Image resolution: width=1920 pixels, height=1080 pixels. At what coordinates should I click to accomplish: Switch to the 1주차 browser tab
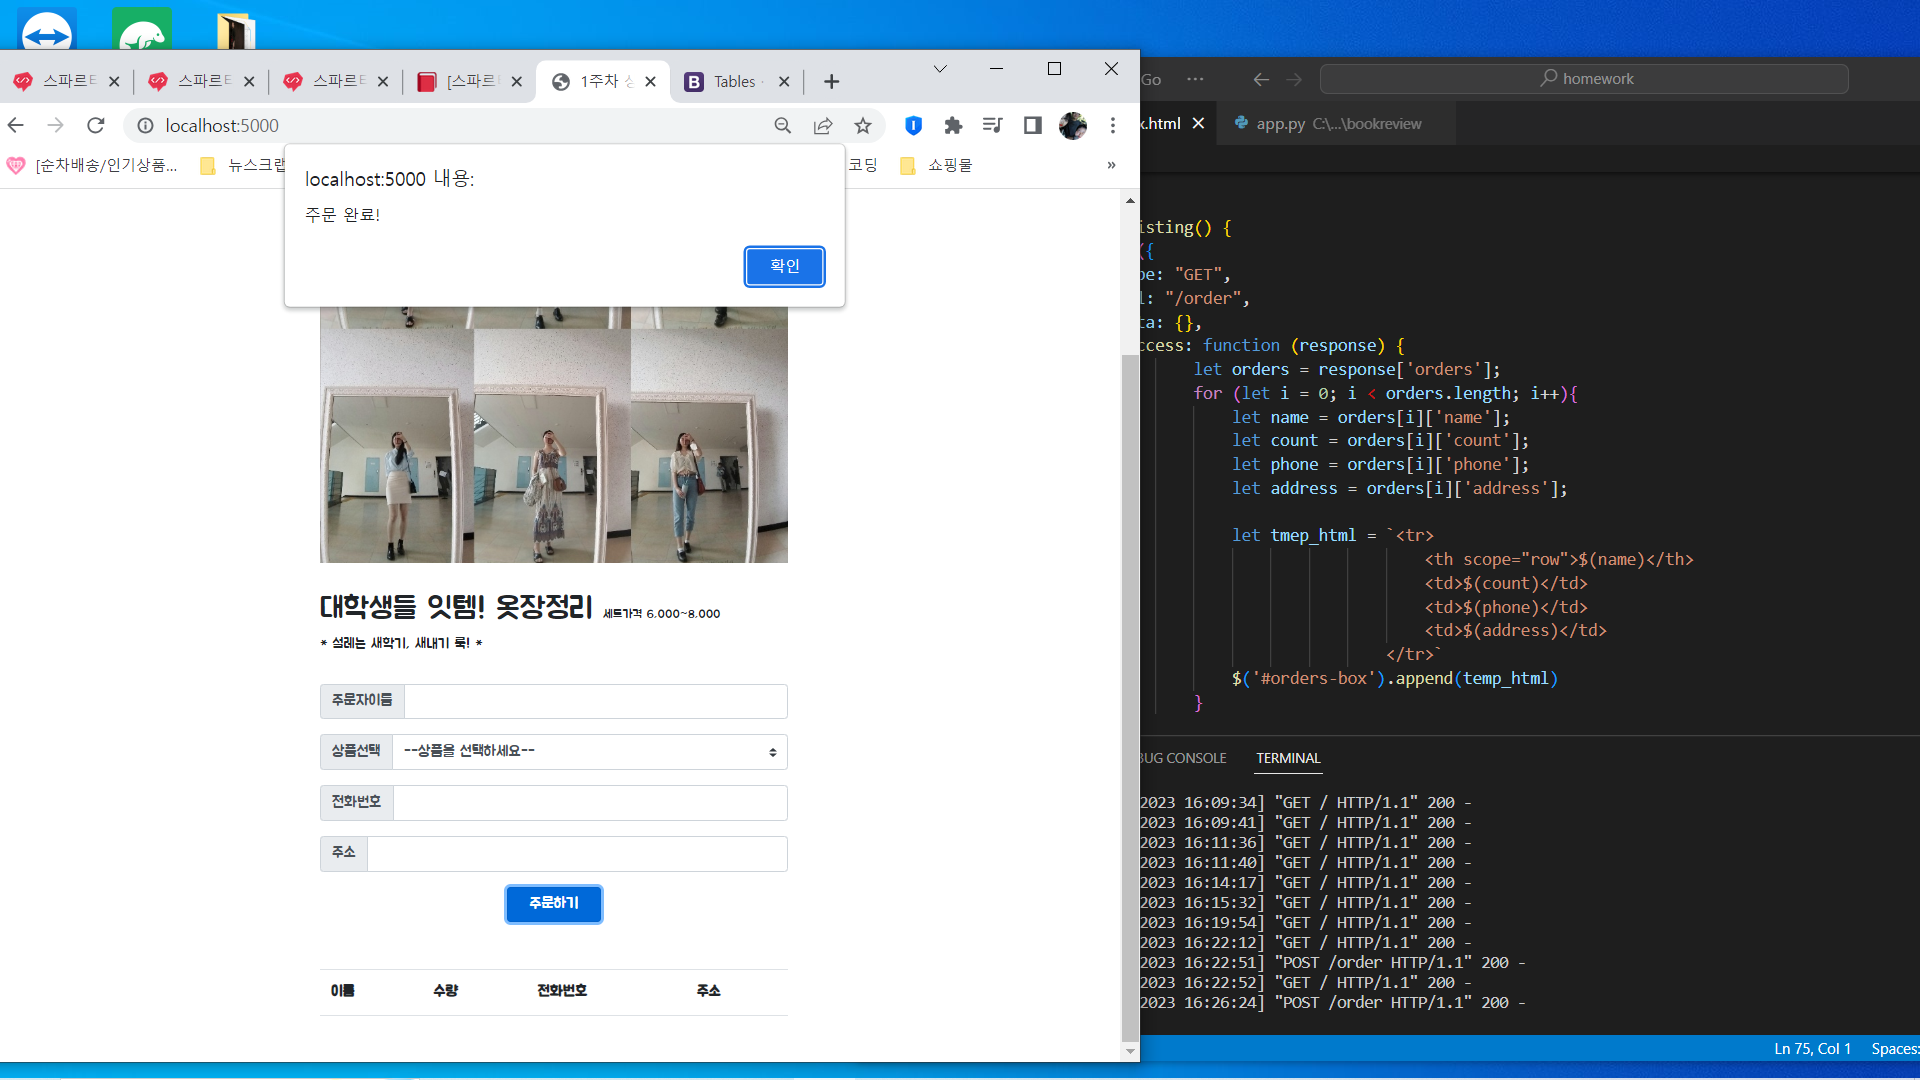tap(604, 82)
